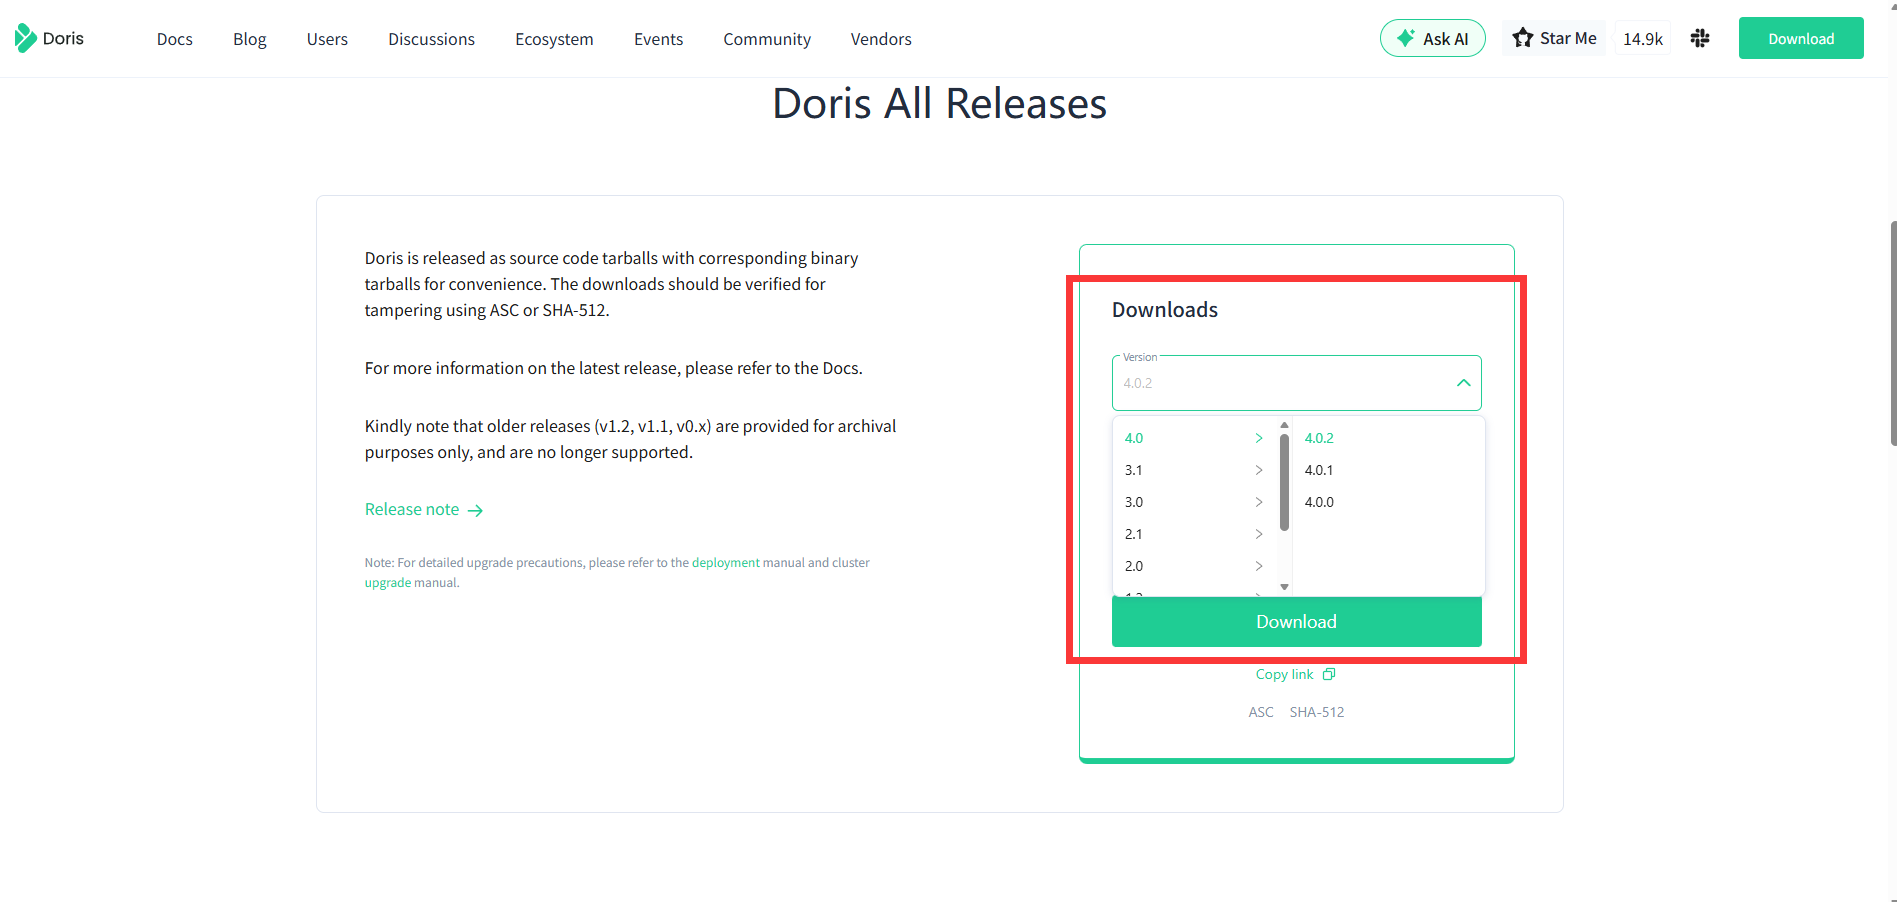This screenshot has width=1897, height=902.
Task: Click the Doris logo icon
Action: pos(25,38)
